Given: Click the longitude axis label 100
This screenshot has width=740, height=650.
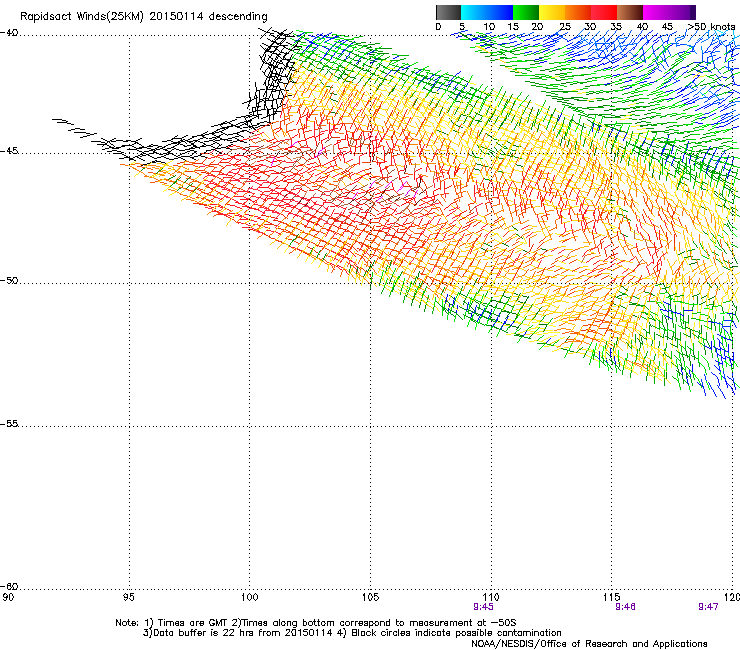Looking at the screenshot, I should click(x=250, y=598).
